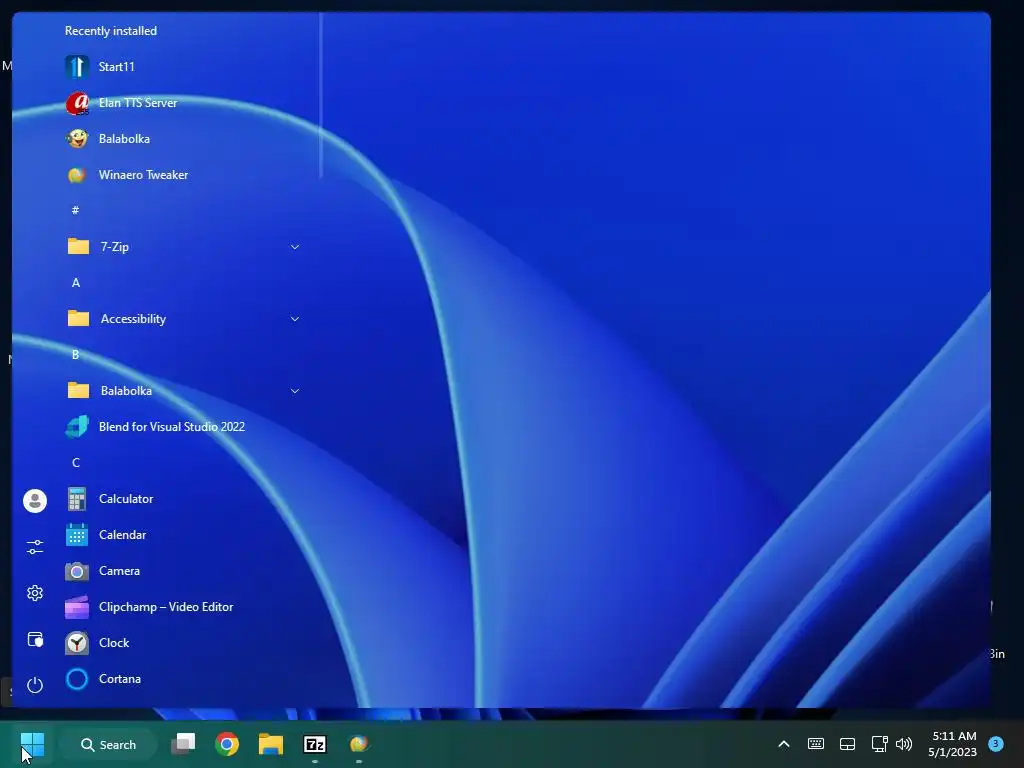Click the user account avatar icon

pyautogui.click(x=35, y=501)
